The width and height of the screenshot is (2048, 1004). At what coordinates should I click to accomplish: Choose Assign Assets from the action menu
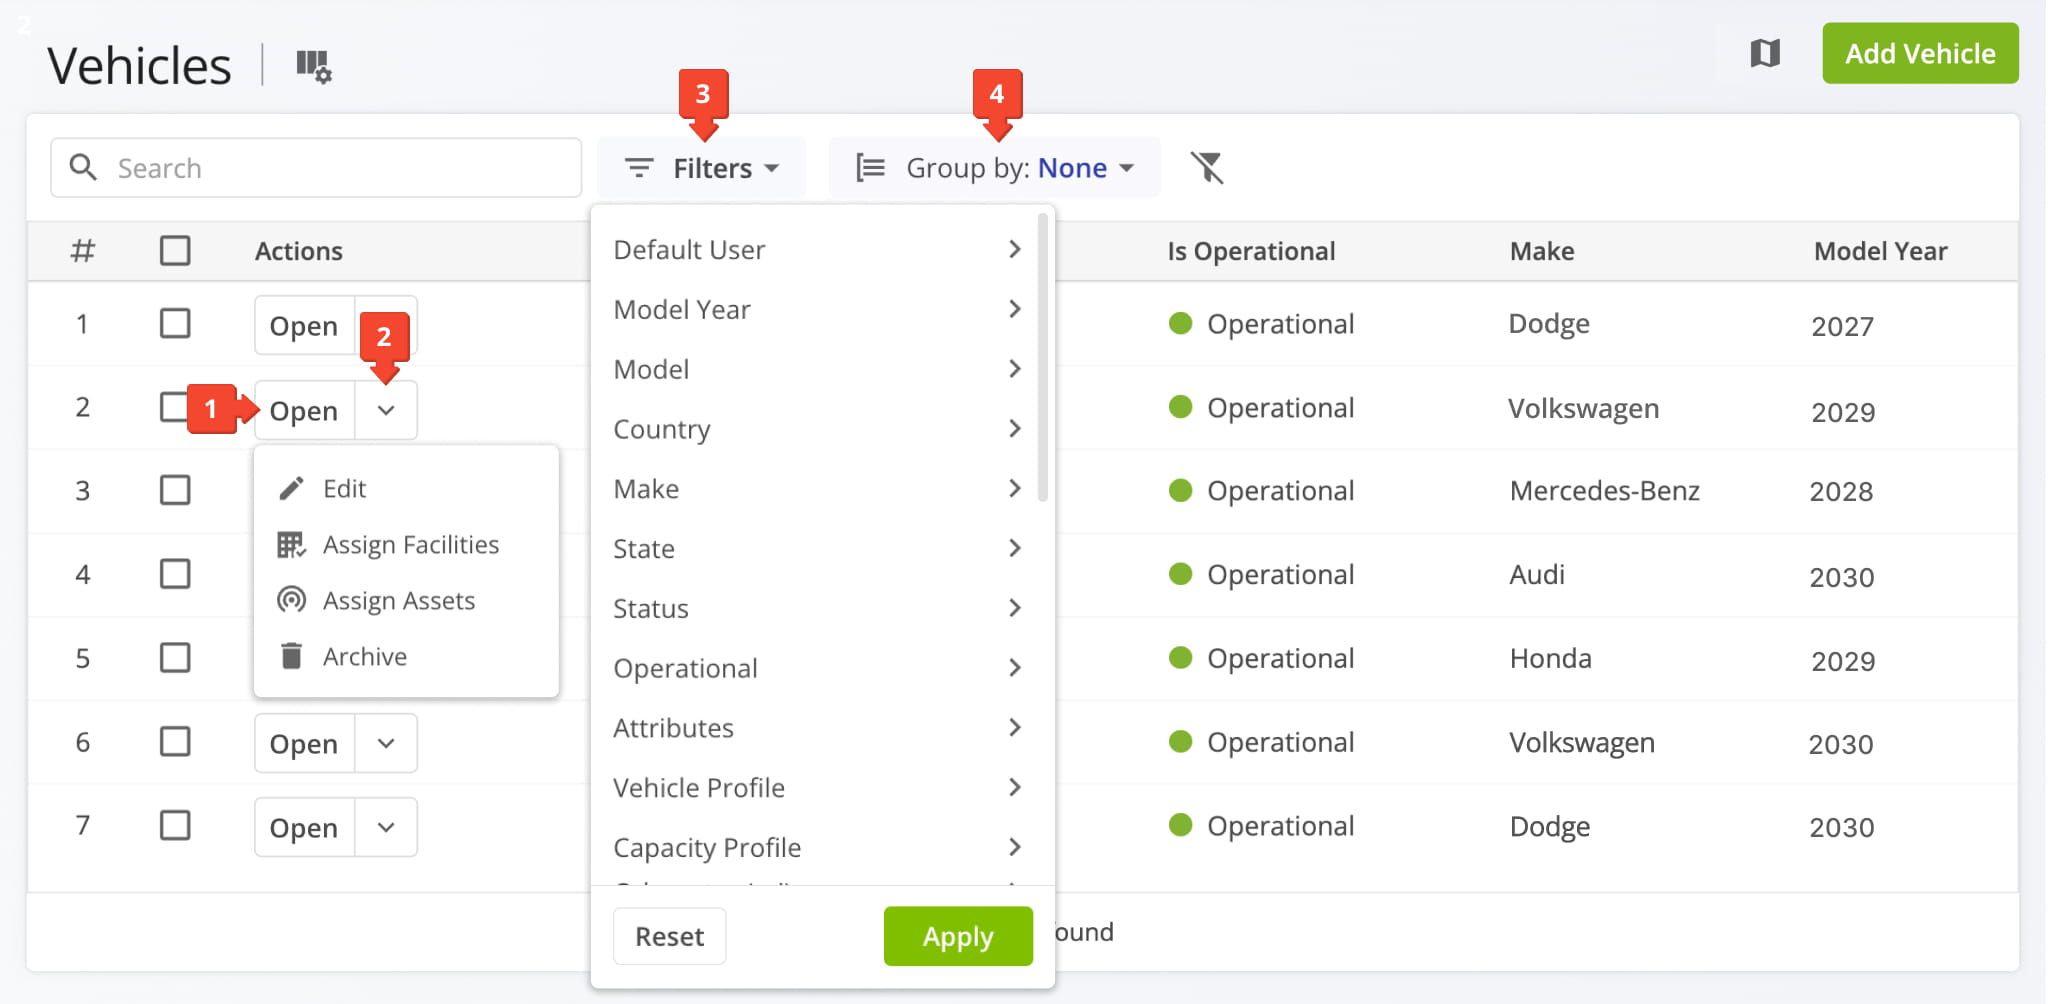406,600
